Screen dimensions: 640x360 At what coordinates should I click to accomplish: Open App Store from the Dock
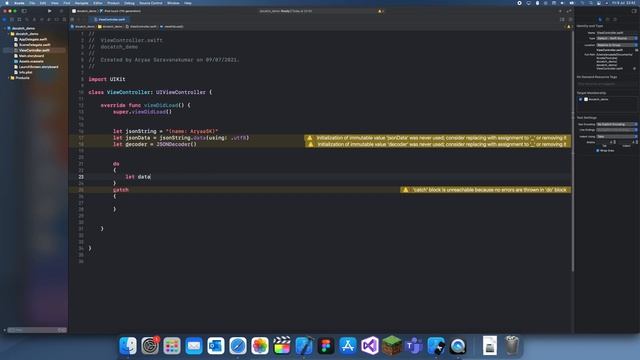348,346
